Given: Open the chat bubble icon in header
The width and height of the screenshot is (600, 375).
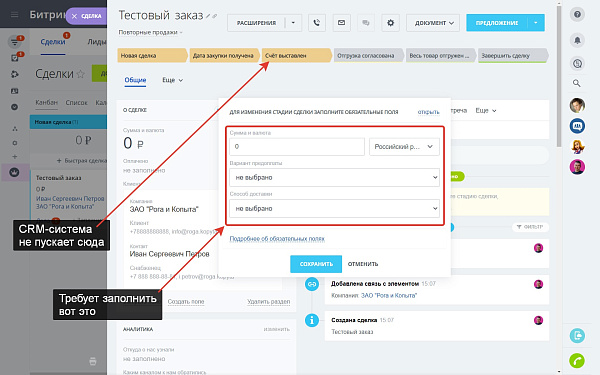Looking at the screenshot, I should coord(366,23).
